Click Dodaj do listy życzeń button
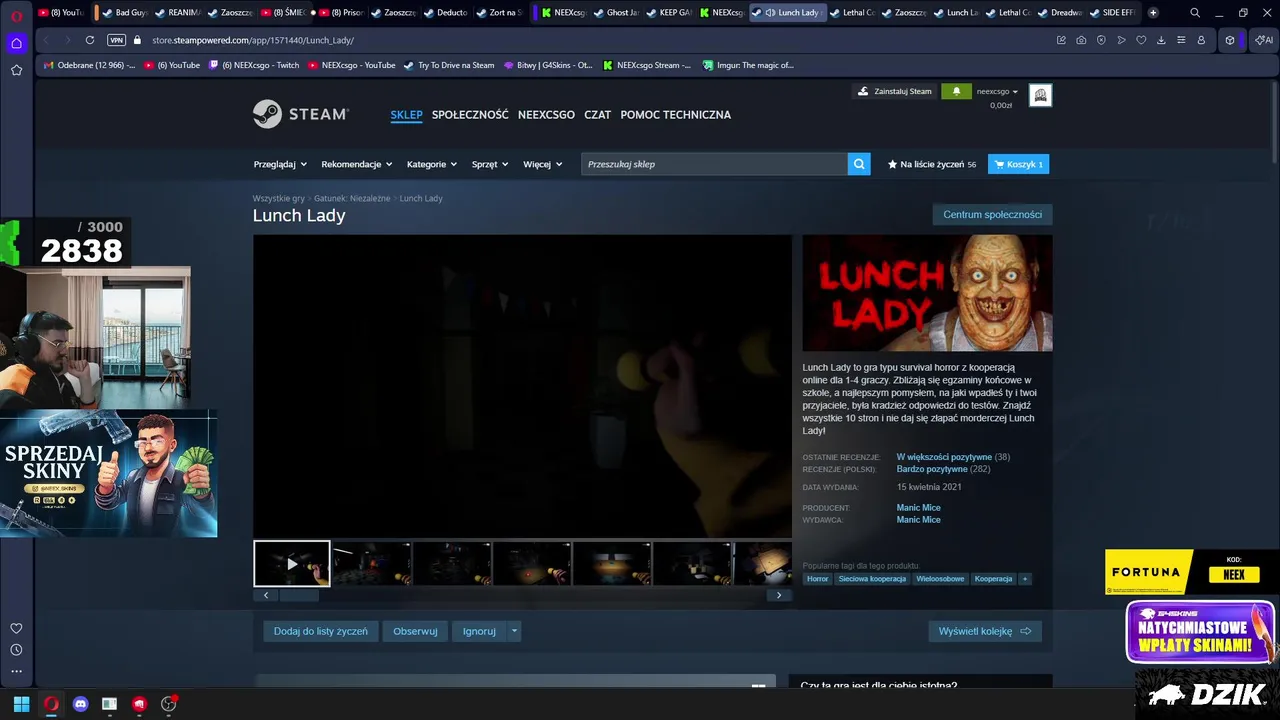This screenshot has height=720, width=1280. [321, 631]
